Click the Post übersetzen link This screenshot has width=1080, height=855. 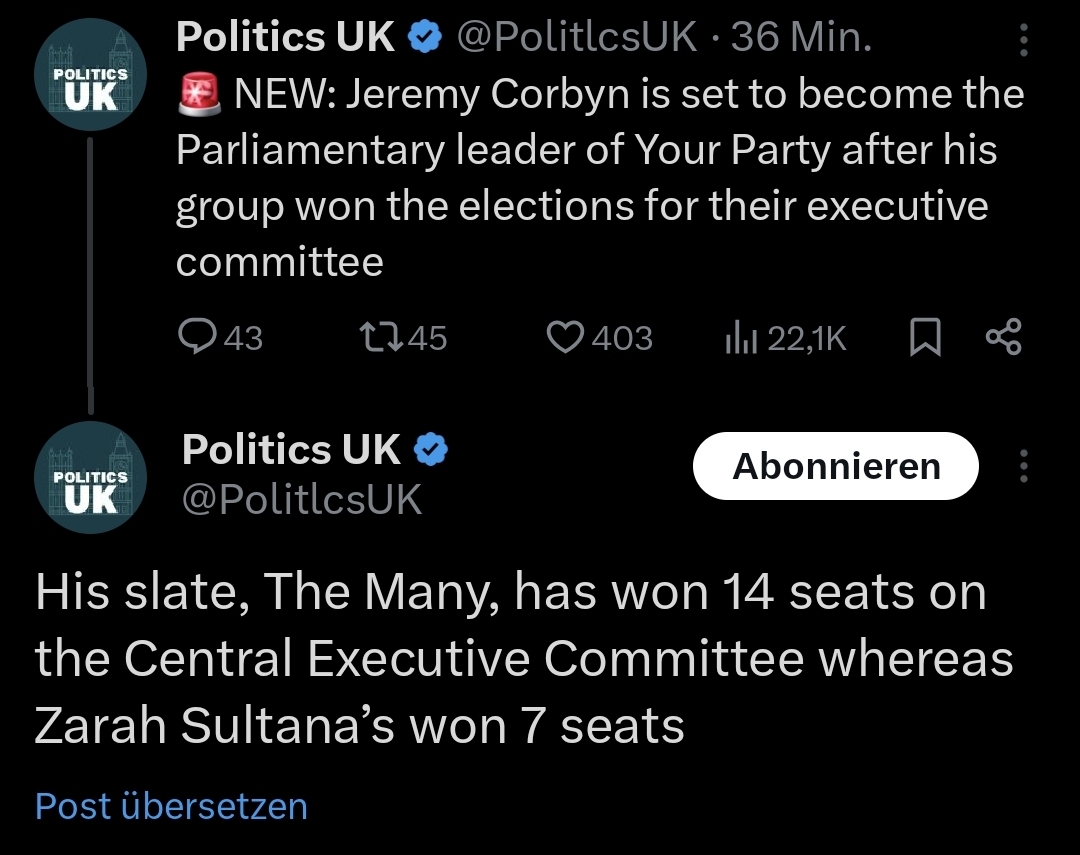(171, 805)
